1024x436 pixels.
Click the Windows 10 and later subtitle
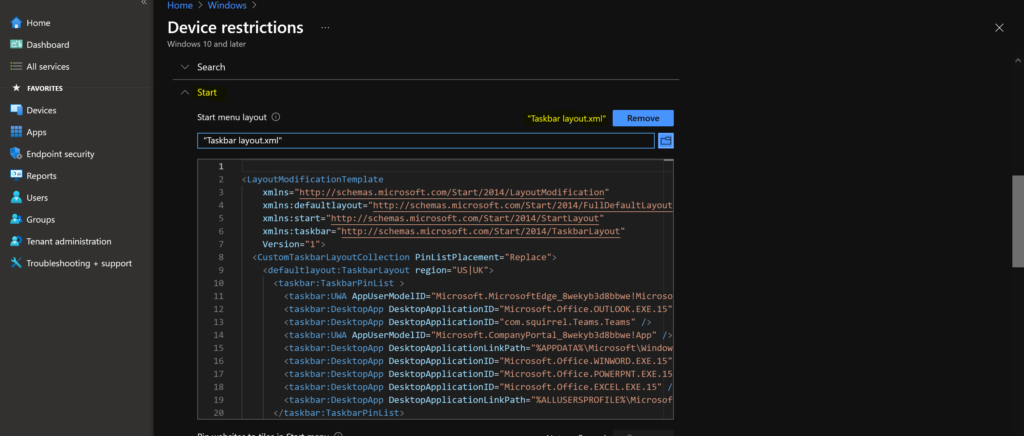[x=206, y=44]
